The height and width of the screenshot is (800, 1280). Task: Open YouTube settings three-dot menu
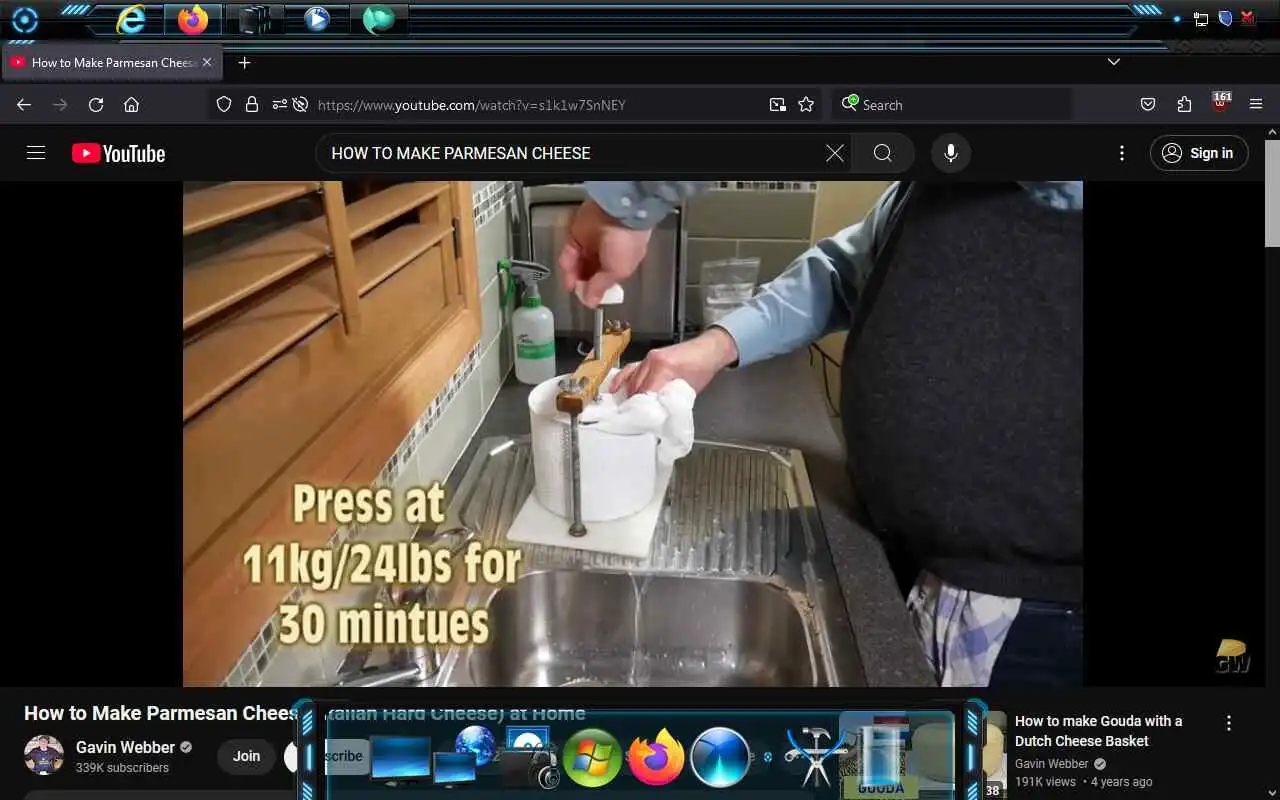click(x=1122, y=153)
